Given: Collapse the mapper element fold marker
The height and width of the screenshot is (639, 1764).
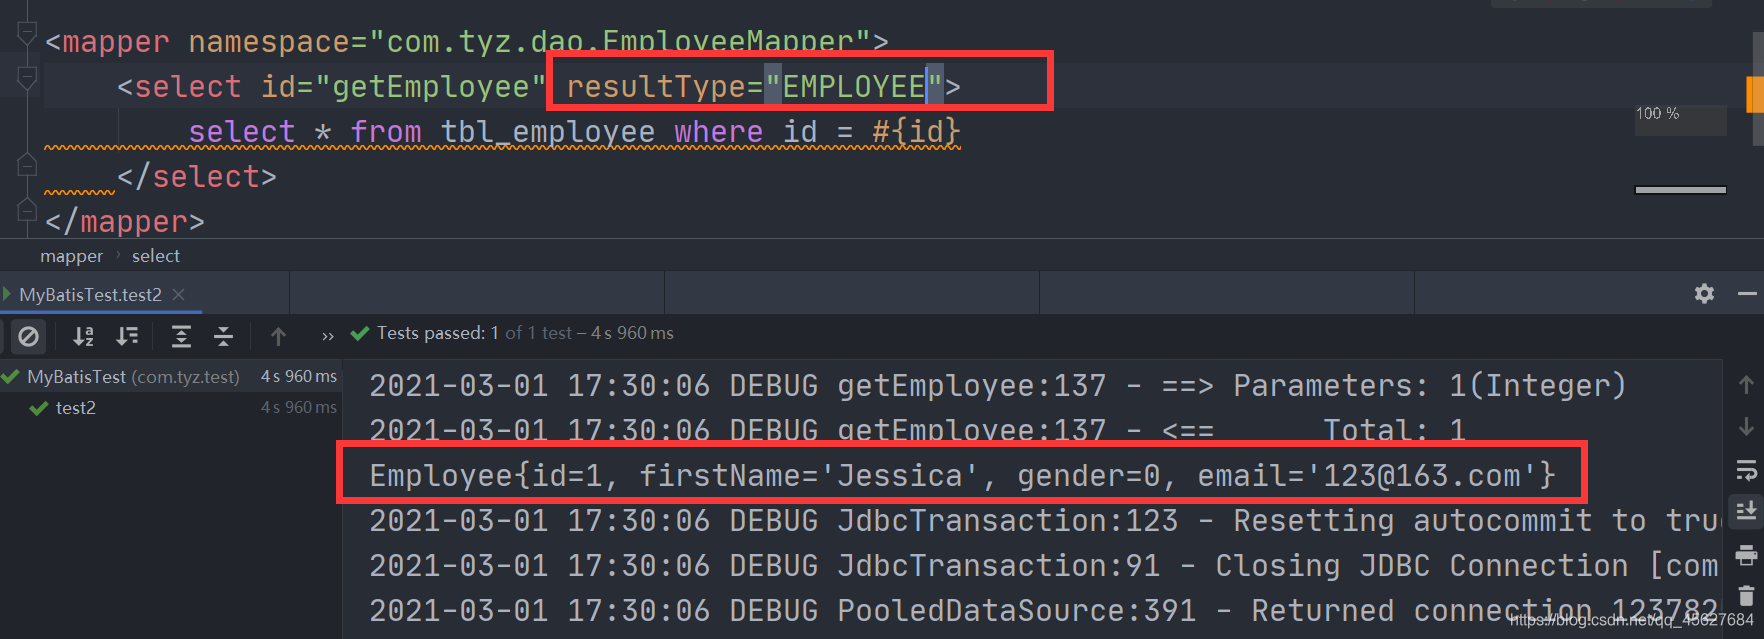Looking at the screenshot, I should (28, 34).
